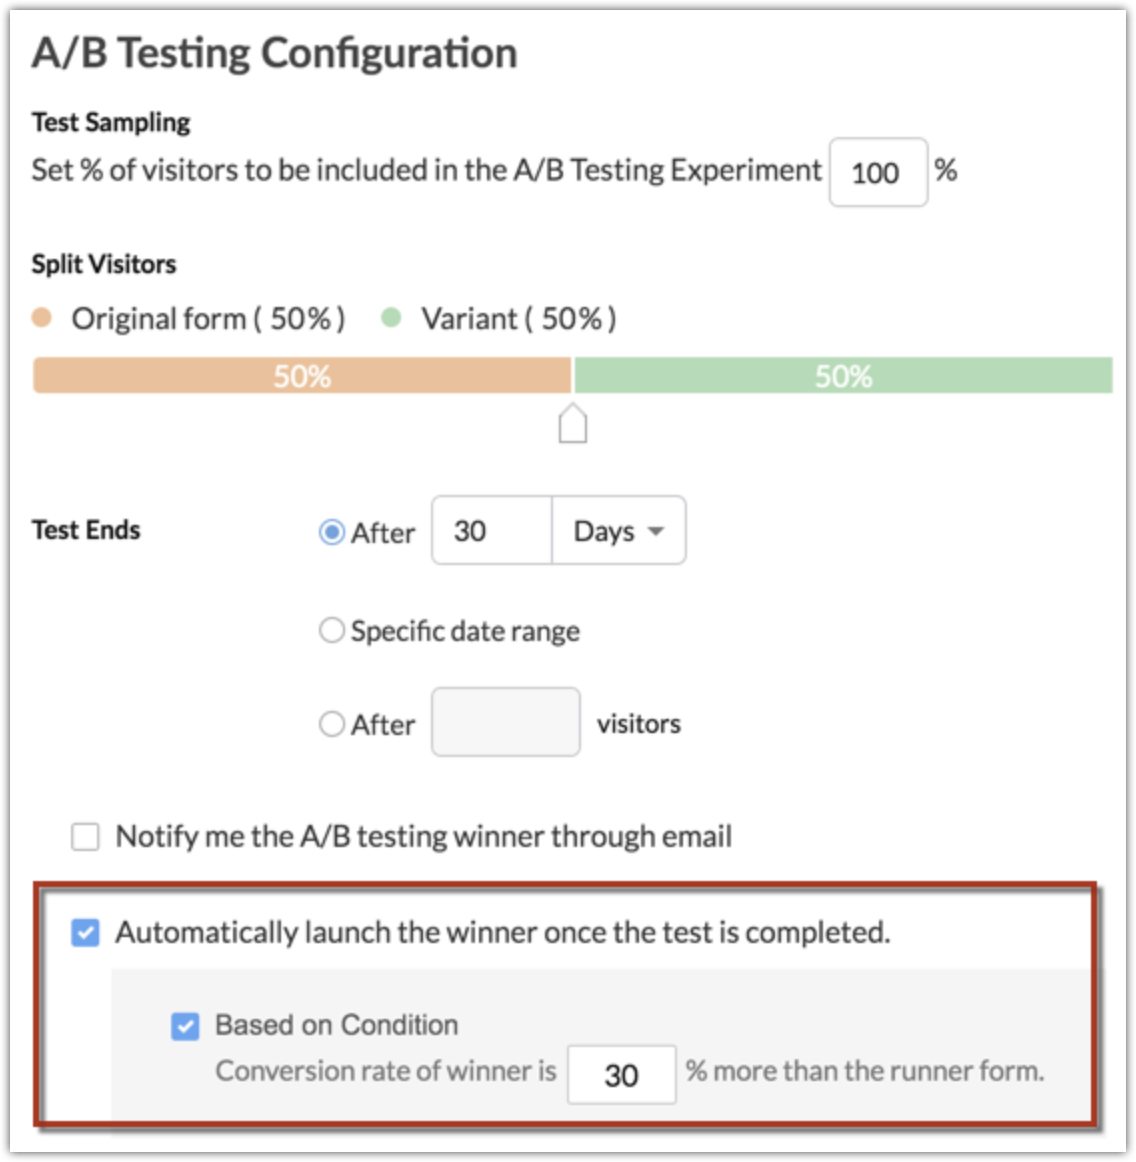Click the conversion rate percentage field
1136x1162 pixels.
point(621,1075)
